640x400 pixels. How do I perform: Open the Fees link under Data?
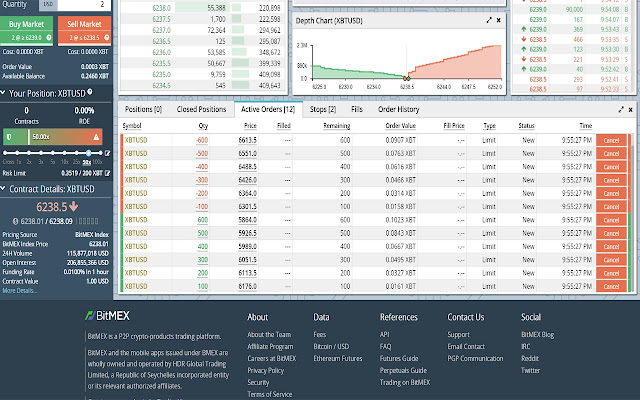click(x=320, y=334)
